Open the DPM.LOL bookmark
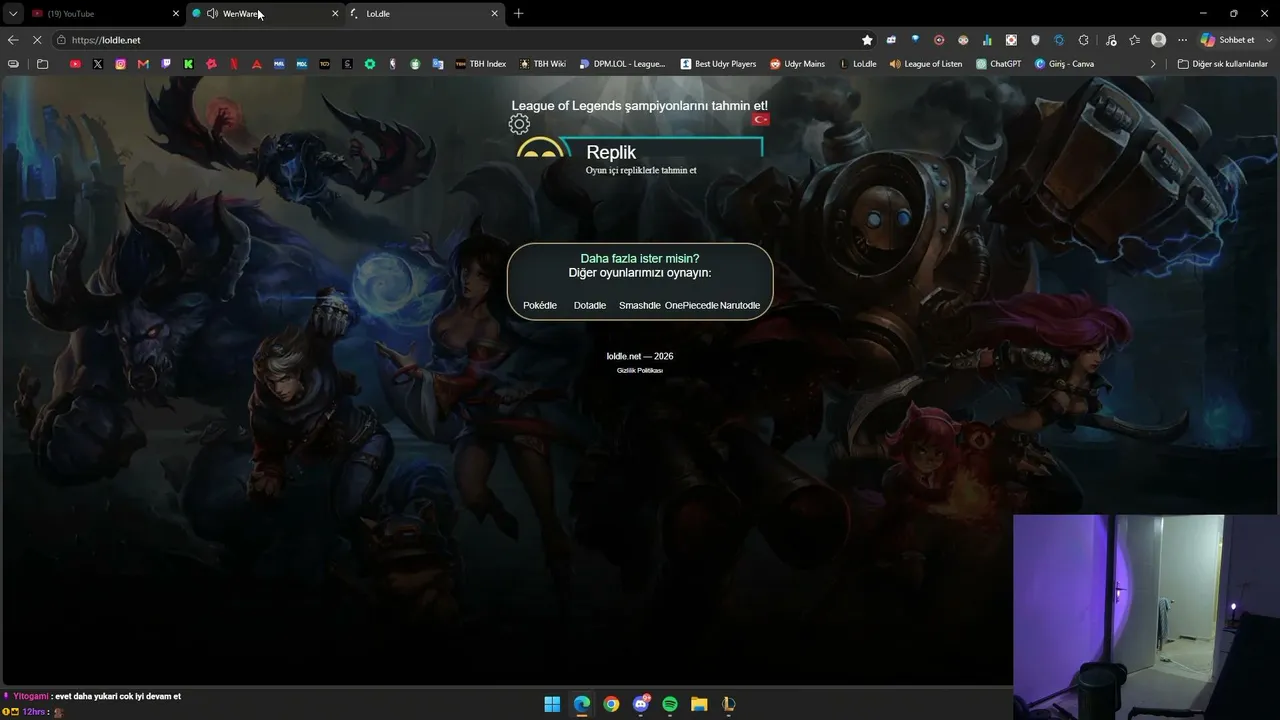The image size is (1280, 720). (x=622, y=64)
